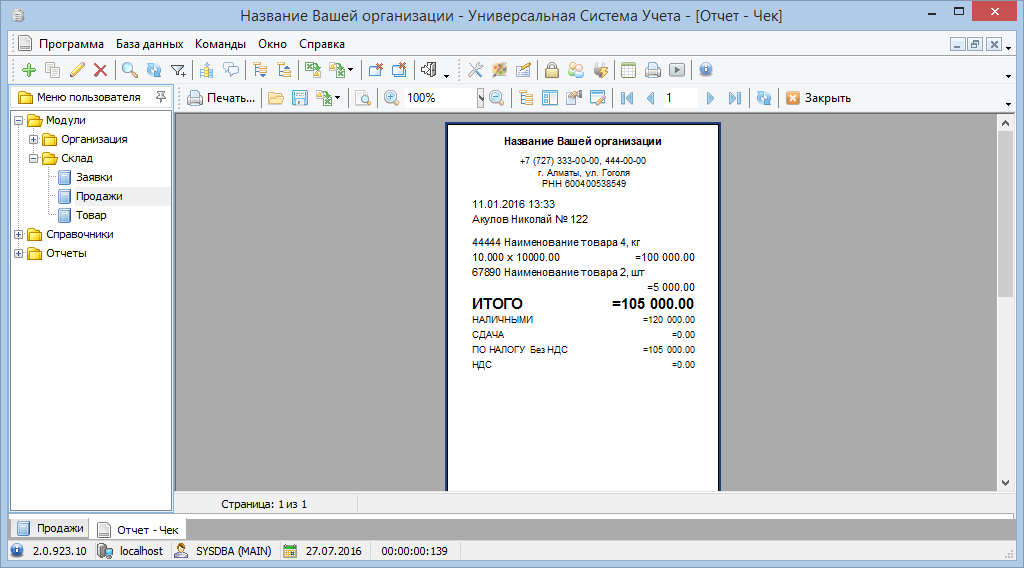Image resolution: width=1024 pixels, height=568 pixels.
Task: Click the Печать... button
Action: point(222,98)
